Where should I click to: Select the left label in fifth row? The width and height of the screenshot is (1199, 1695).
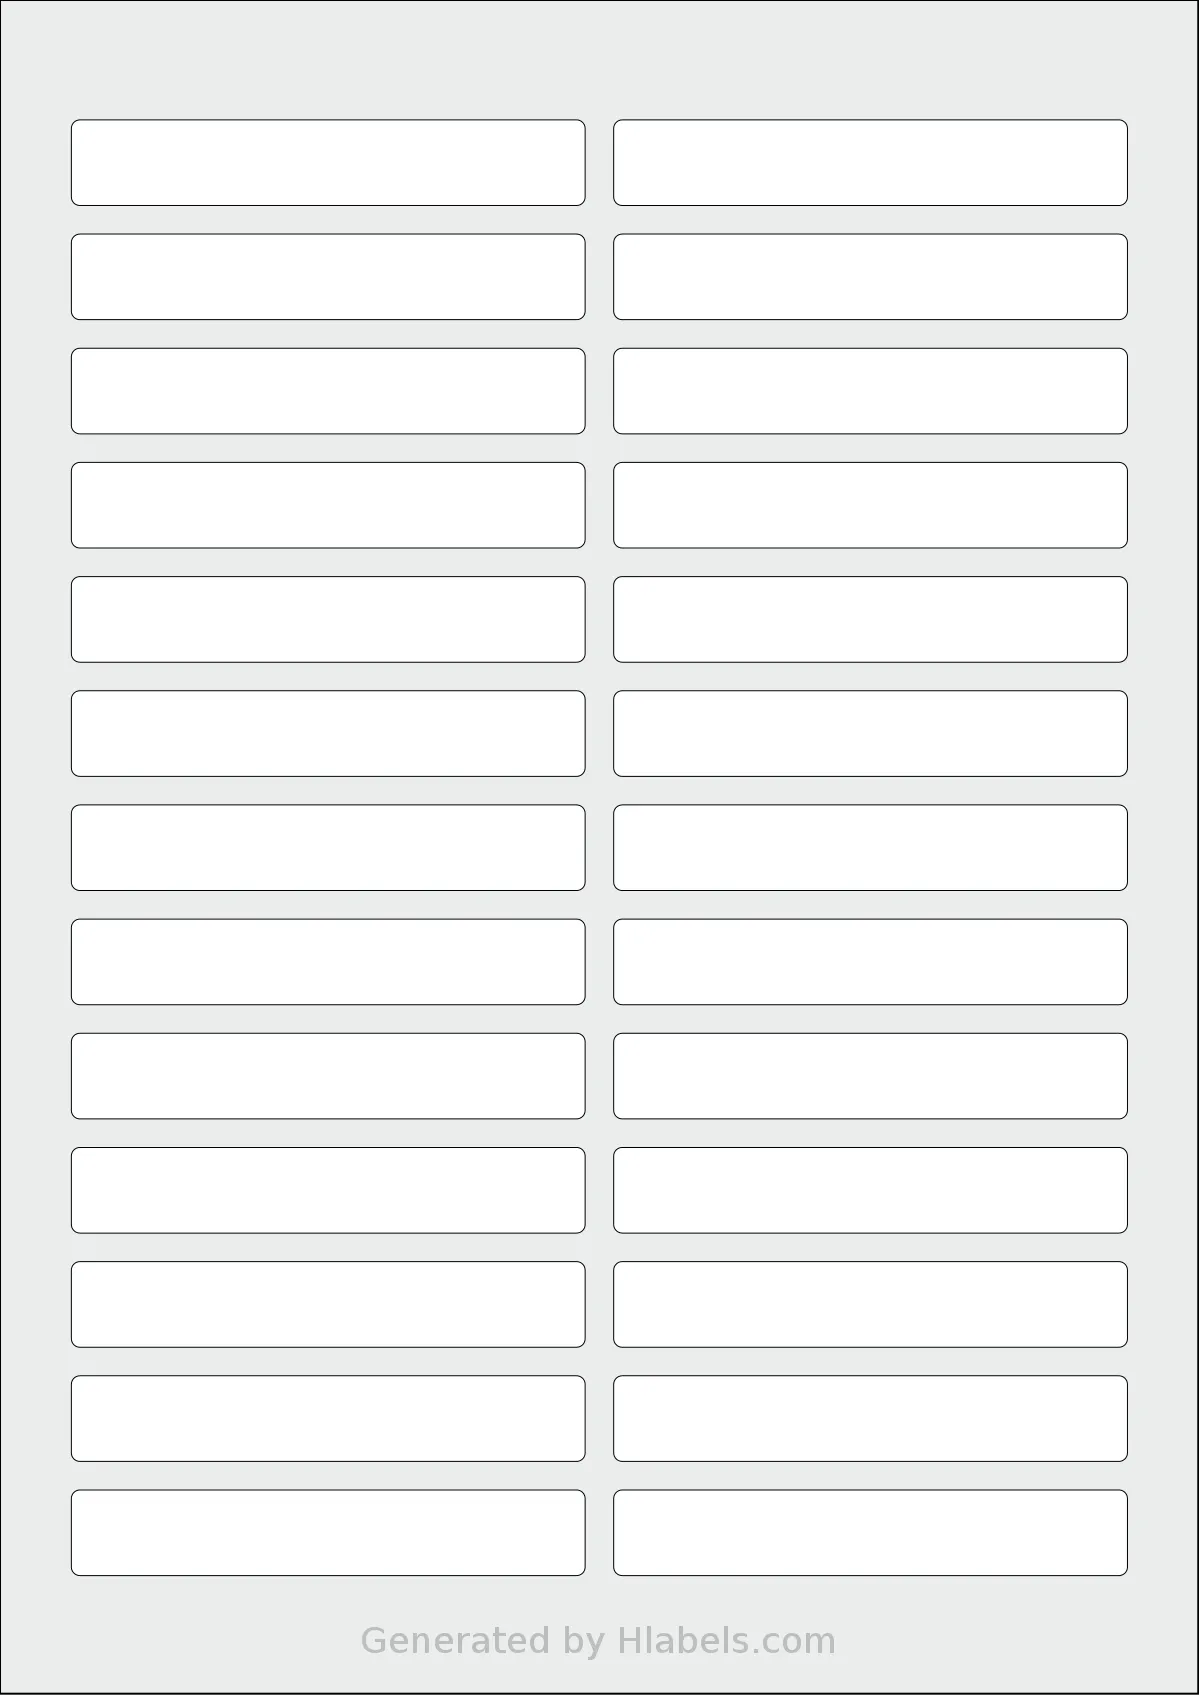[328, 619]
